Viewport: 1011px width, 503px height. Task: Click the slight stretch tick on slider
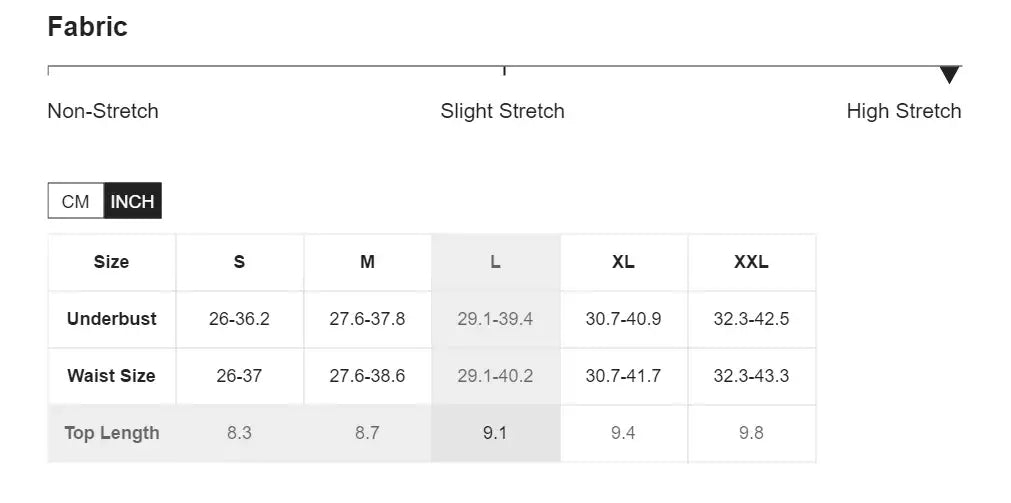504,69
